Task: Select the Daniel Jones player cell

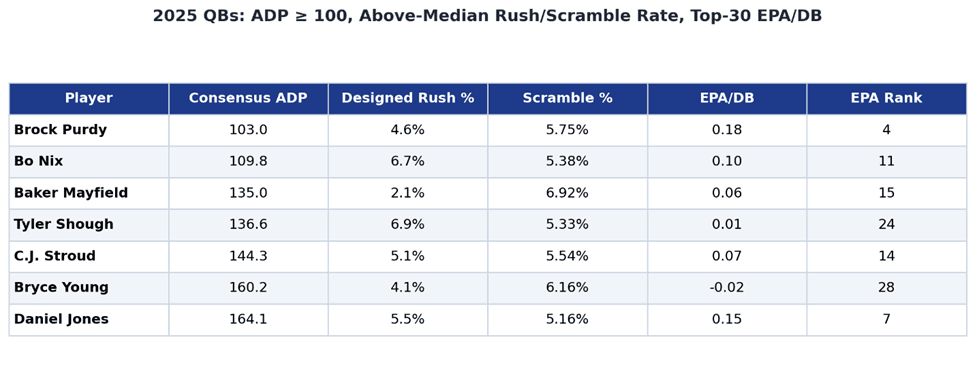Action: 89,319
